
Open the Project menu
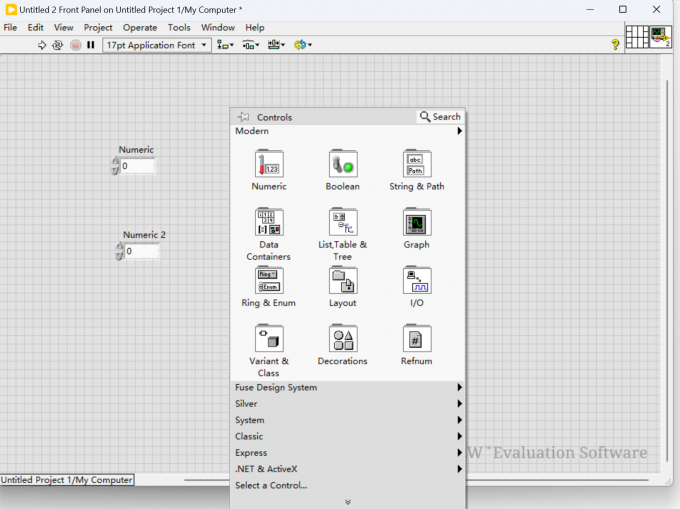tap(98, 27)
